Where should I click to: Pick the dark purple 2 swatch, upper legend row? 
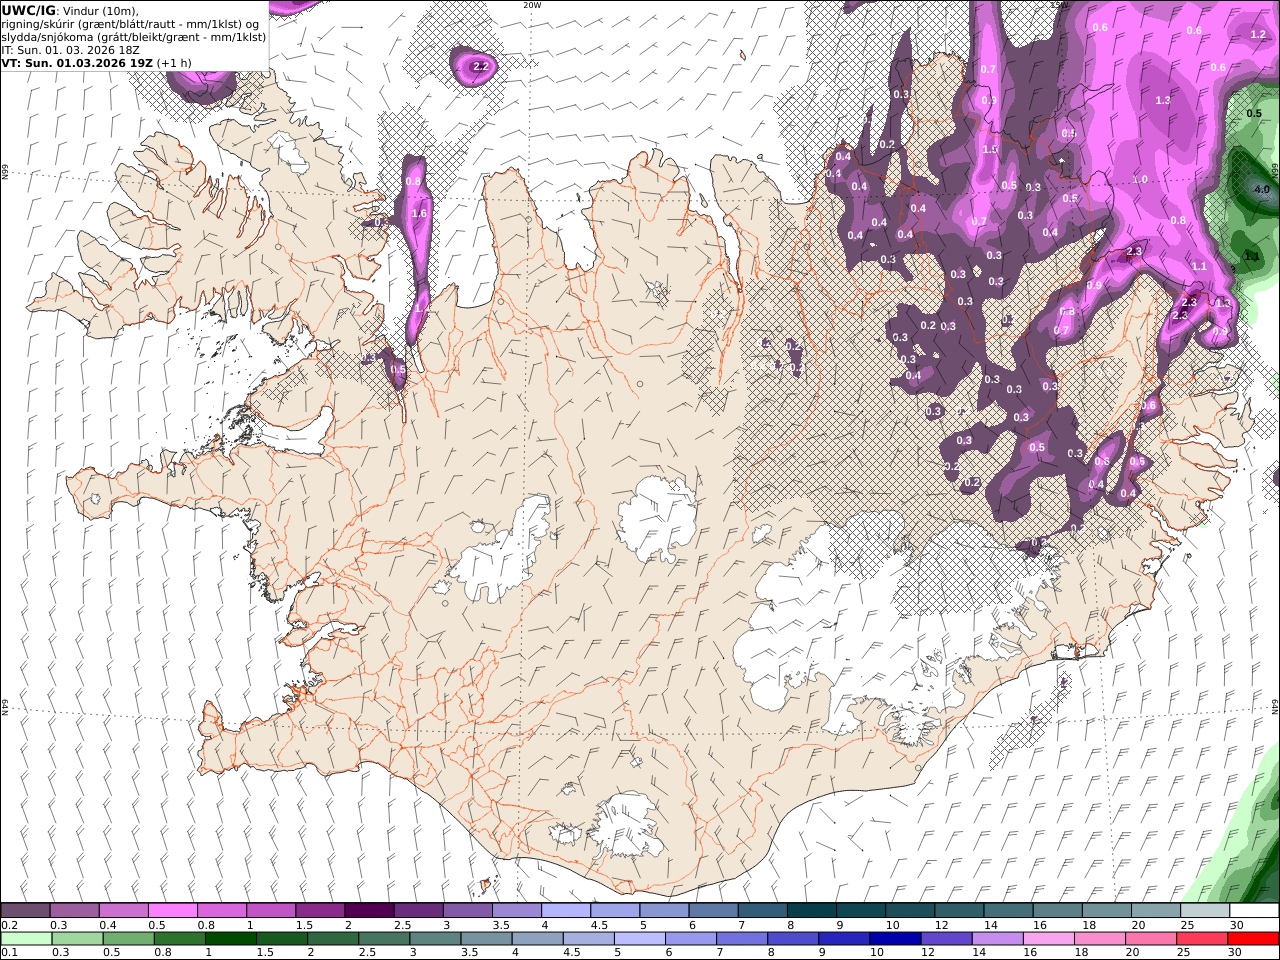pyautogui.click(x=368, y=911)
